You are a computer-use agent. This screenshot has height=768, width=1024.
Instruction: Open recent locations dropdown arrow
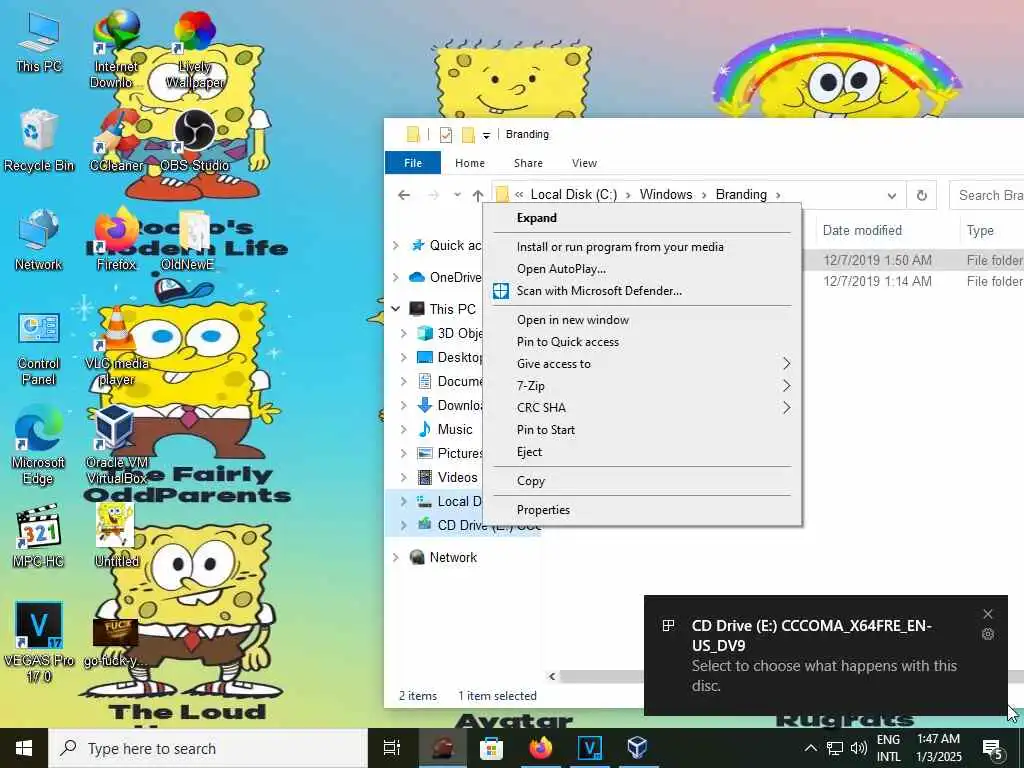(457, 195)
